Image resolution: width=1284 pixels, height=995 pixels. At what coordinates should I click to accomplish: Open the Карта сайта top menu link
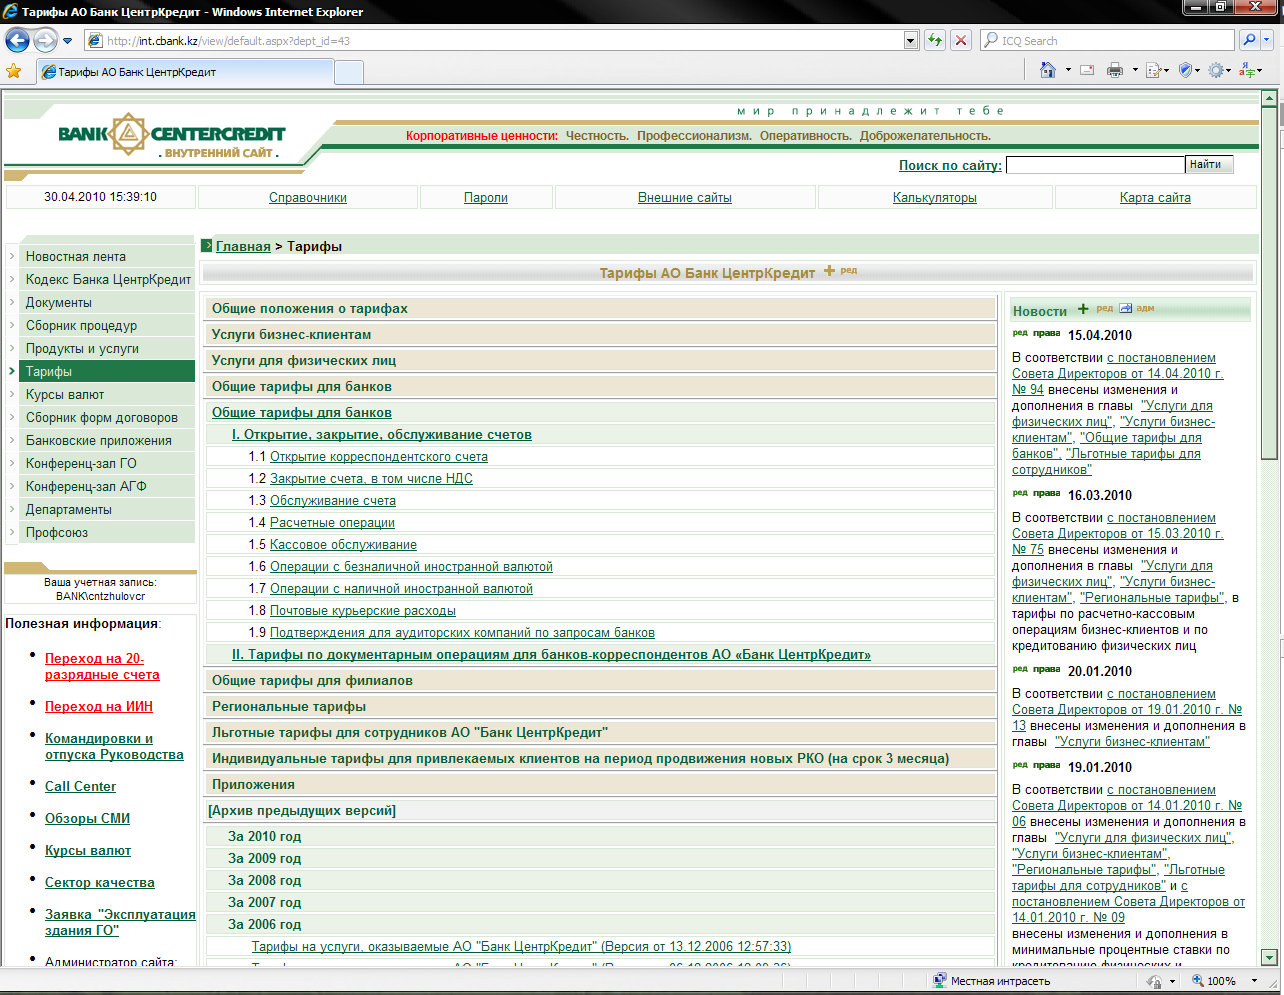(1155, 197)
